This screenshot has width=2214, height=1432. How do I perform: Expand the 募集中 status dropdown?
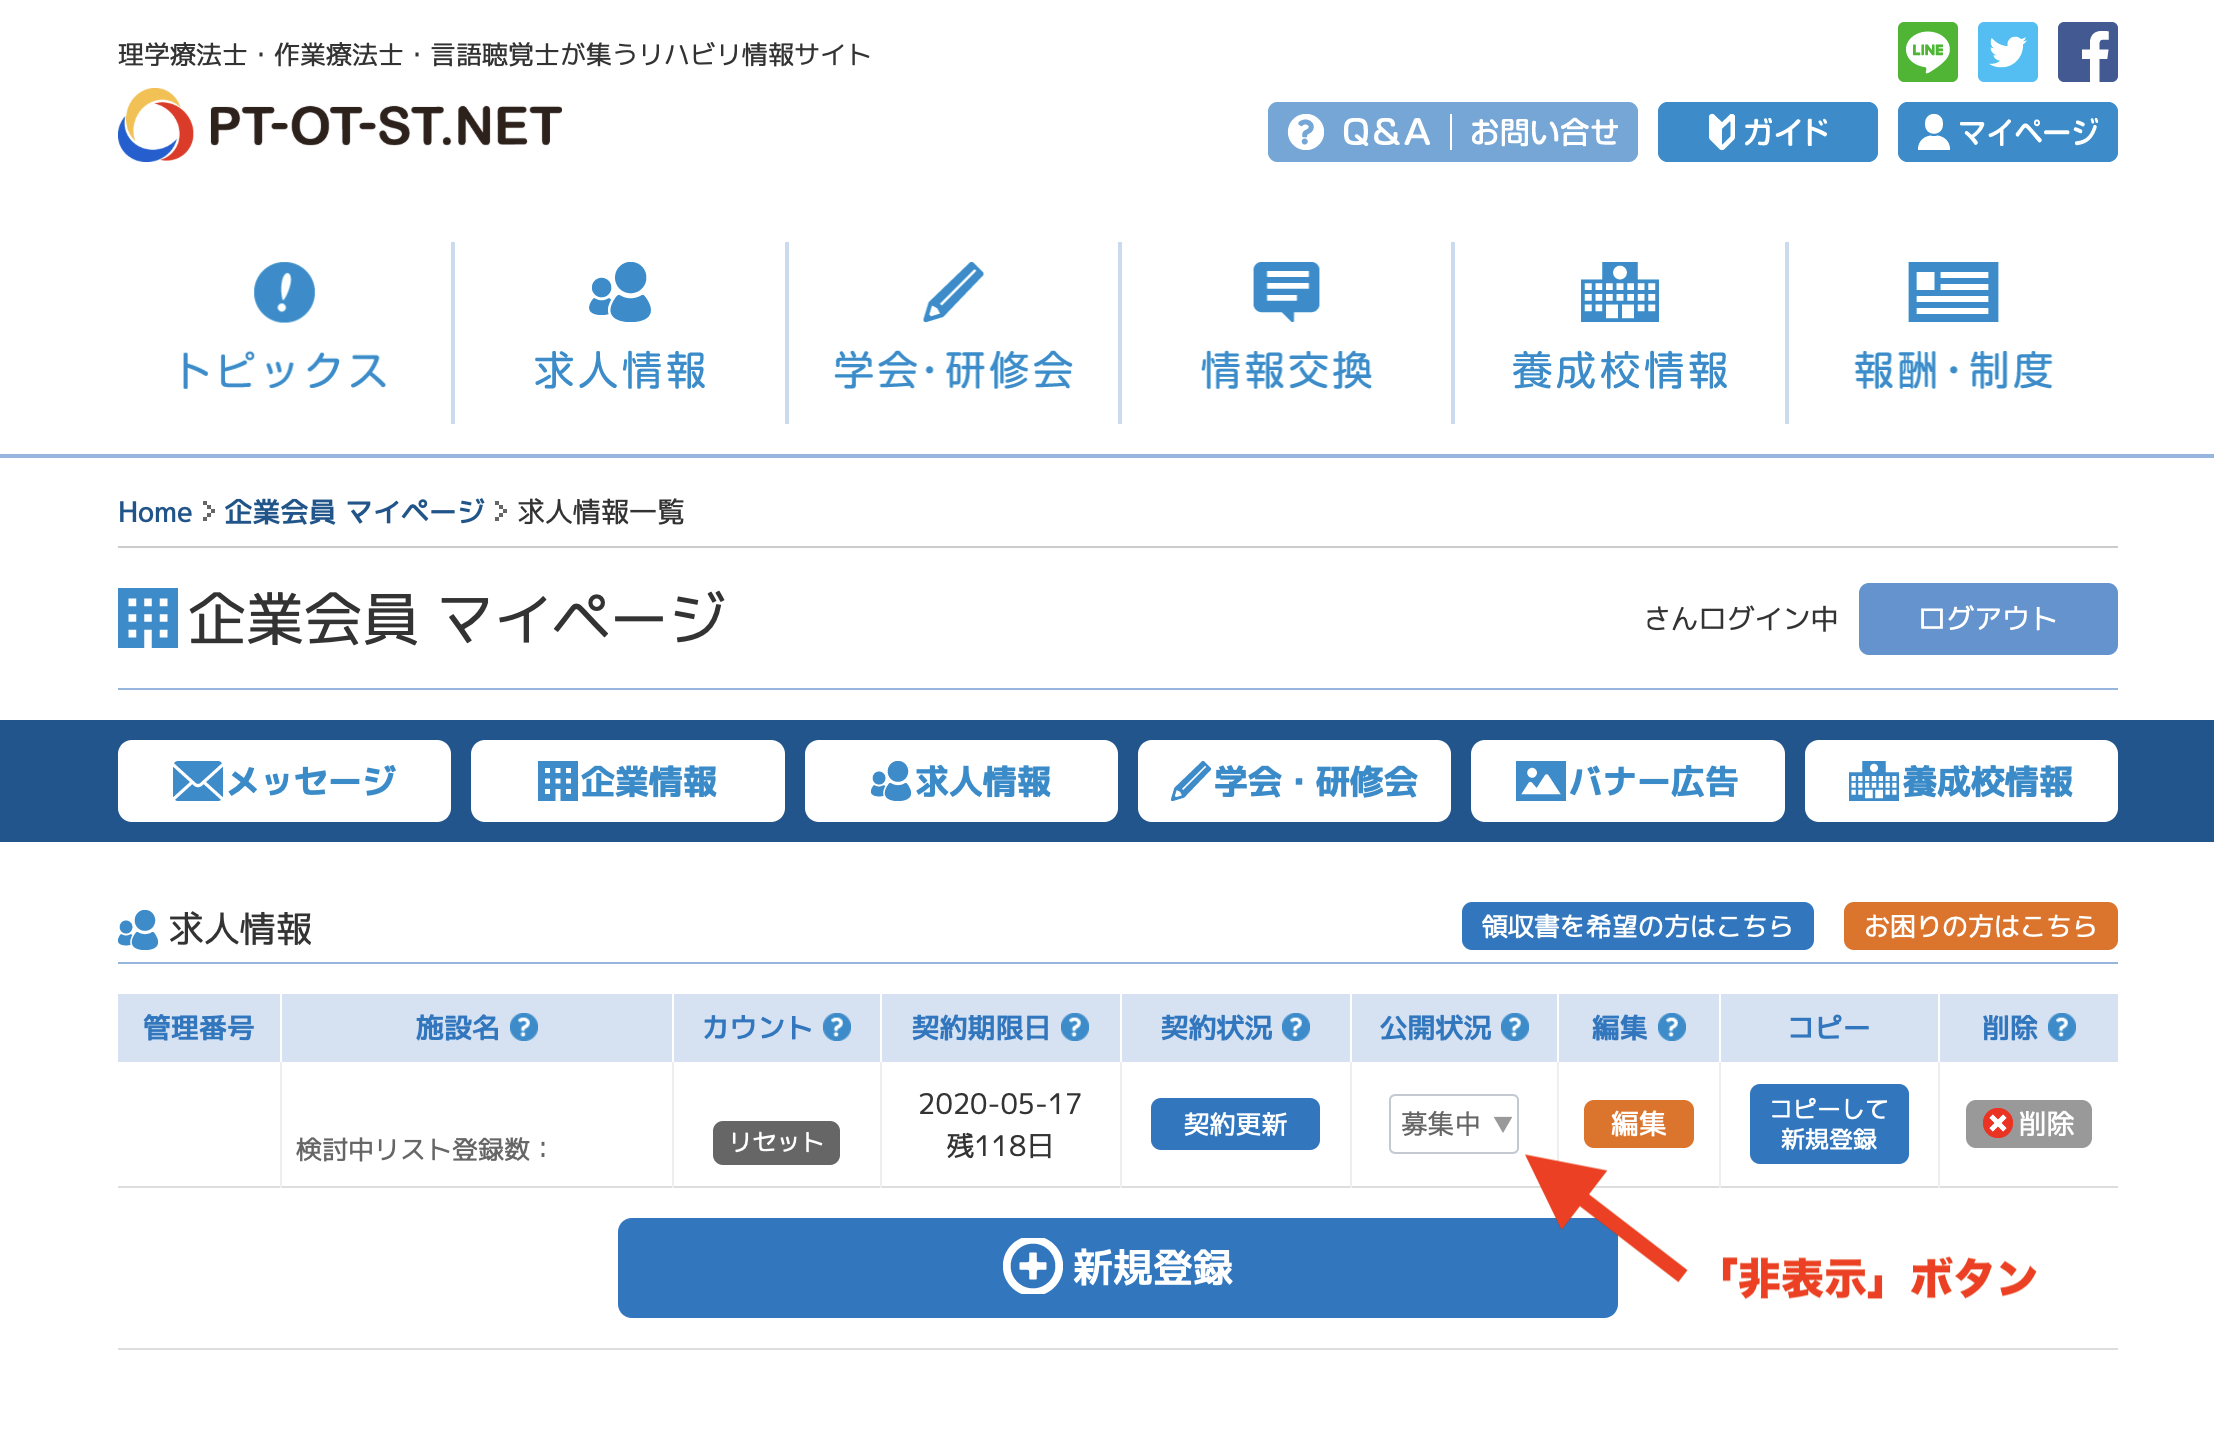[1453, 1124]
